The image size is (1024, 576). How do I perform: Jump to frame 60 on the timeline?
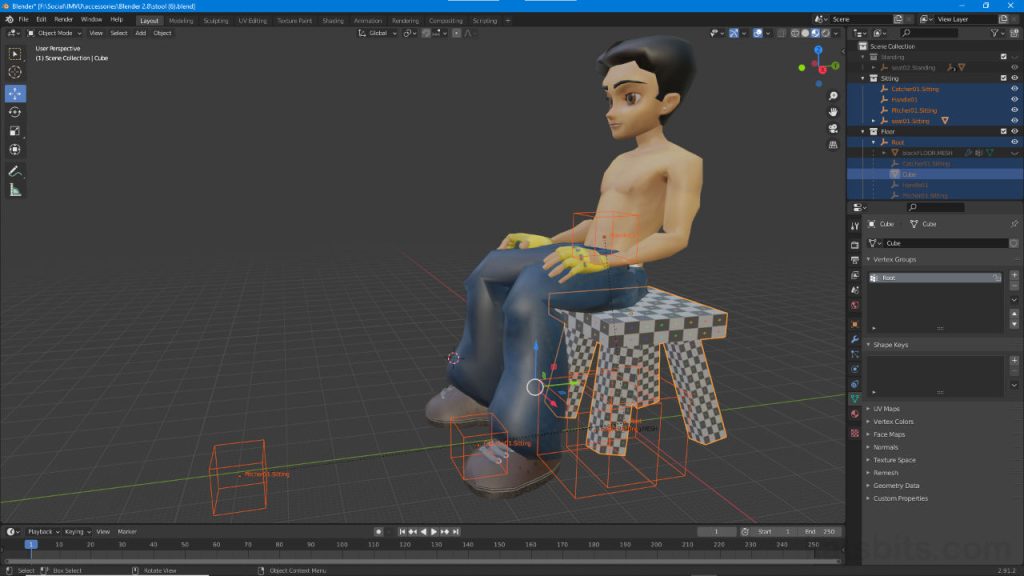tap(214, 546)
